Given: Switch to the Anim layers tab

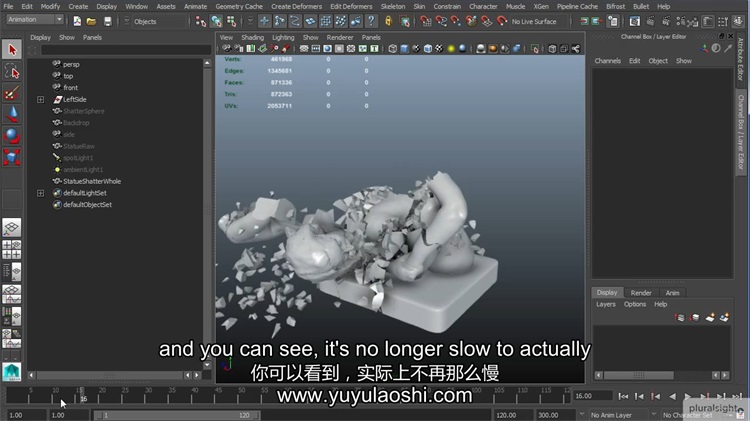Looking at the screenshot, I should point(672,293).
